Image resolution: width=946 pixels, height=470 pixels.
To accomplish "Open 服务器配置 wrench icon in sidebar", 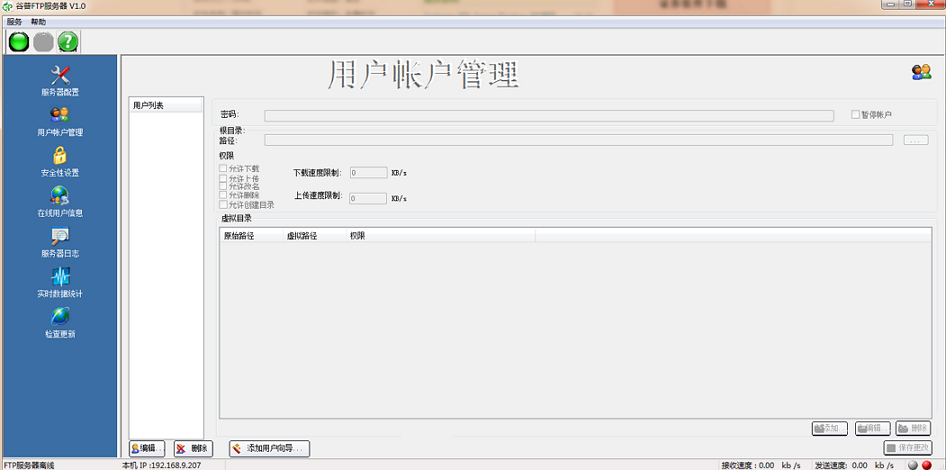I will (60, 75).
